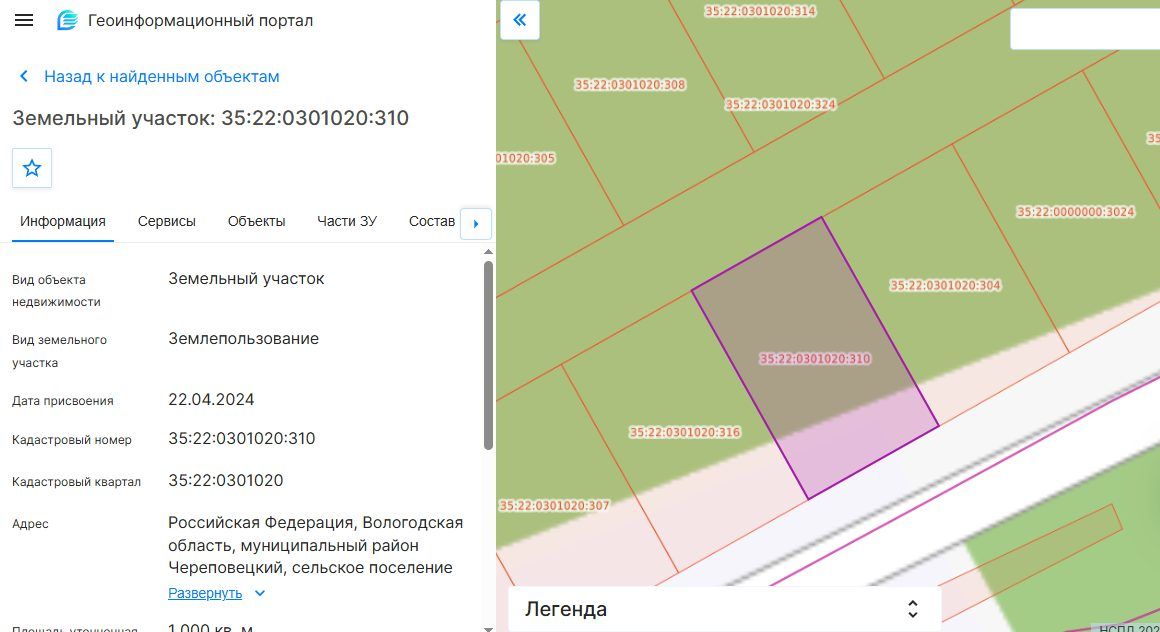Switch to the Информация tab
Viewport: 1160px width, 632px height.
pyautogui.click(x=63, y=221)
